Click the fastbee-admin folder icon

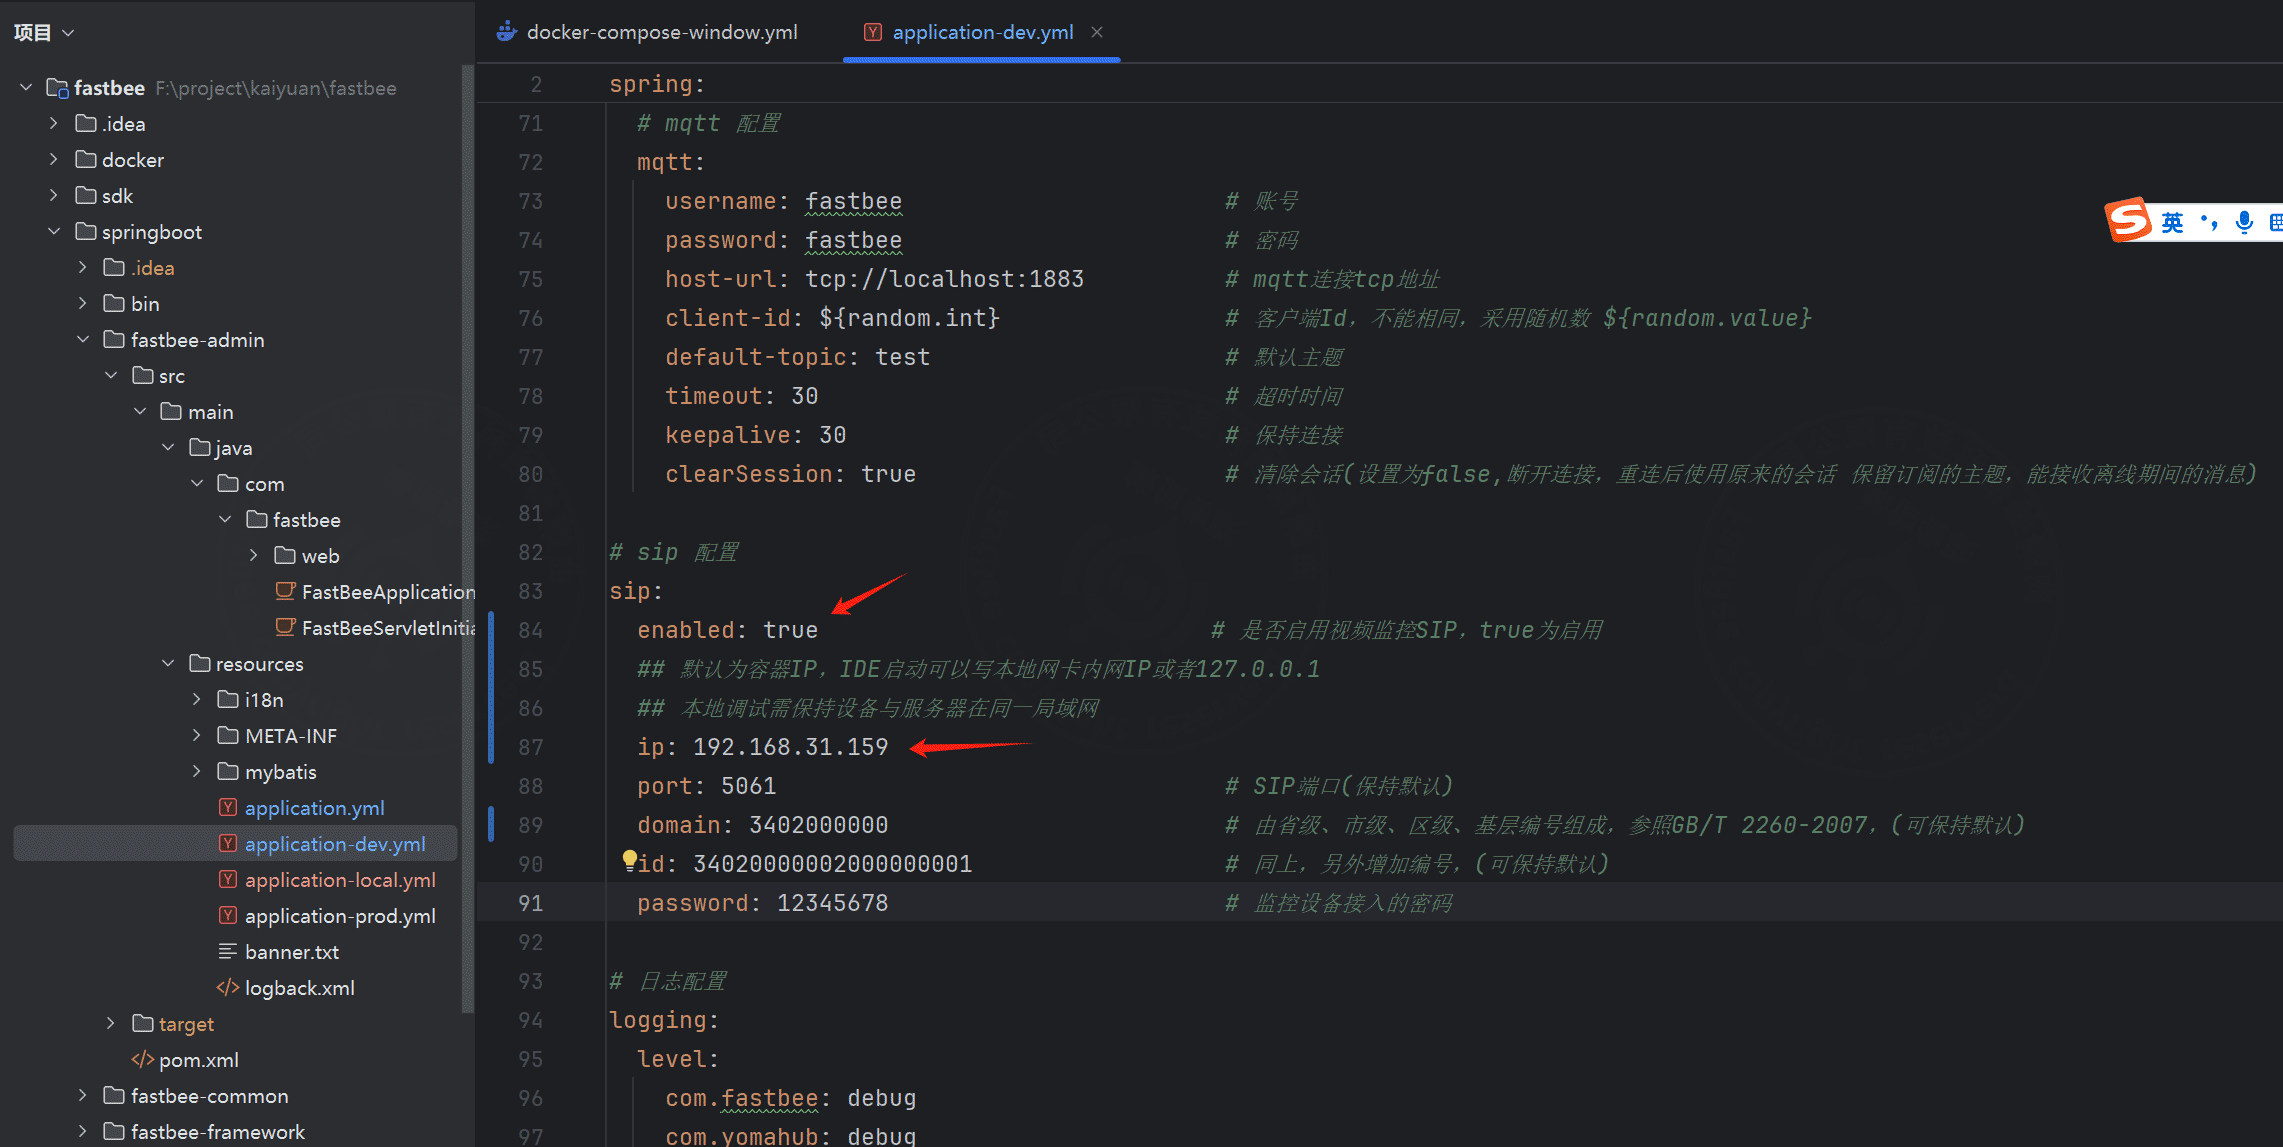pyautogui.click(x=114, y=340)
